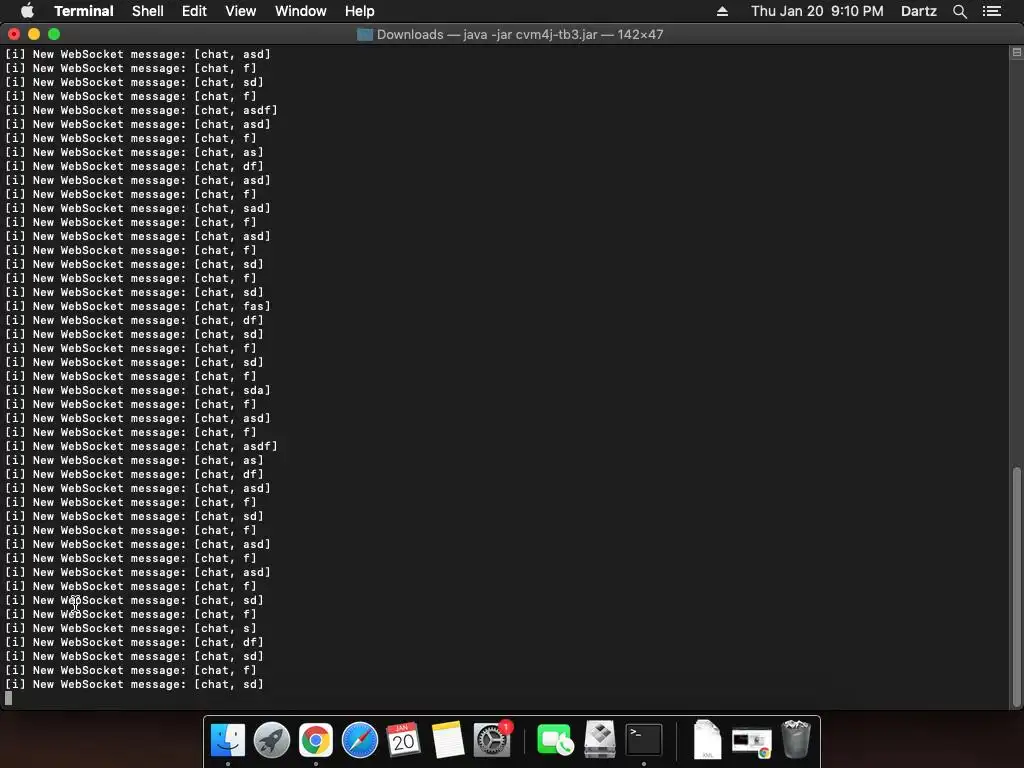
Task: Open the View menu
Action: click(x=240, y=11)
